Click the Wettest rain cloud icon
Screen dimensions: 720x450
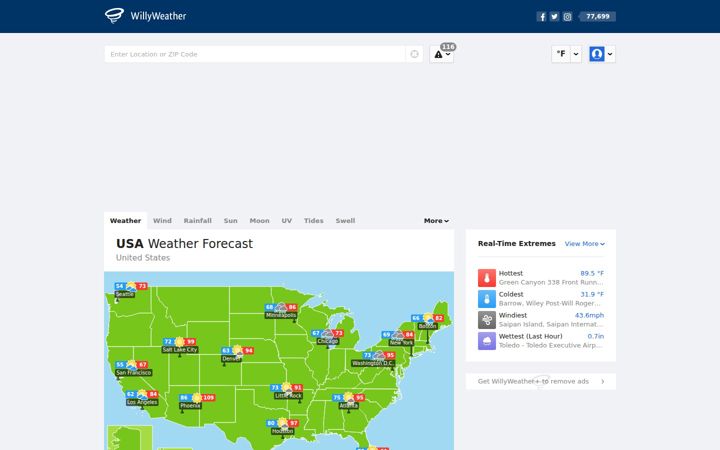(x=487, y=341)
